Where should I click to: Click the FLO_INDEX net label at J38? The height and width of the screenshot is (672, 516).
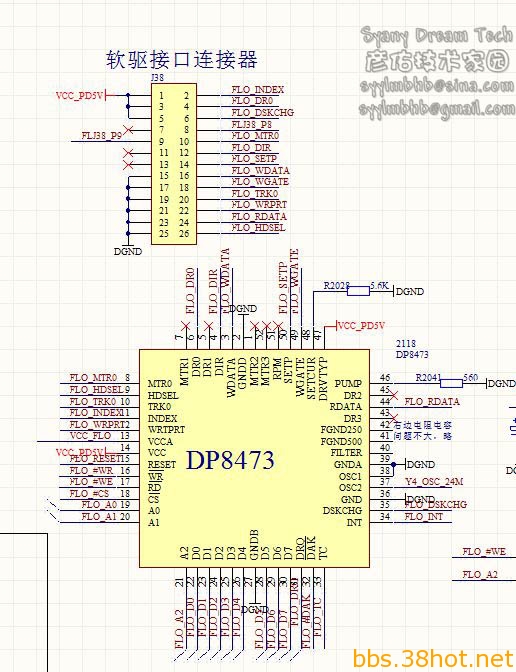258,90
